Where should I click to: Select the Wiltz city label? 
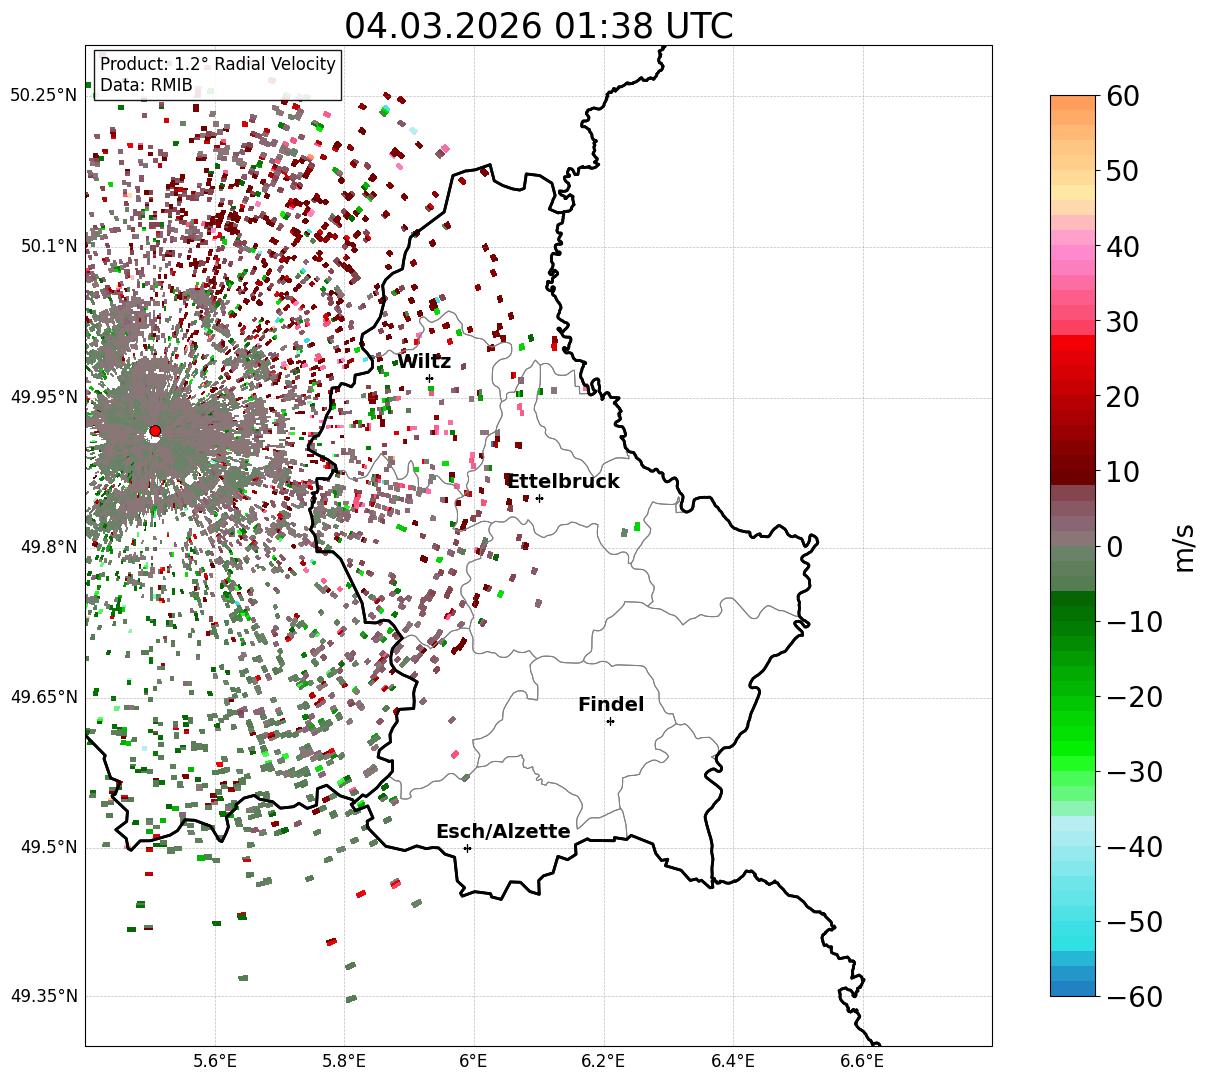(424, 362)
